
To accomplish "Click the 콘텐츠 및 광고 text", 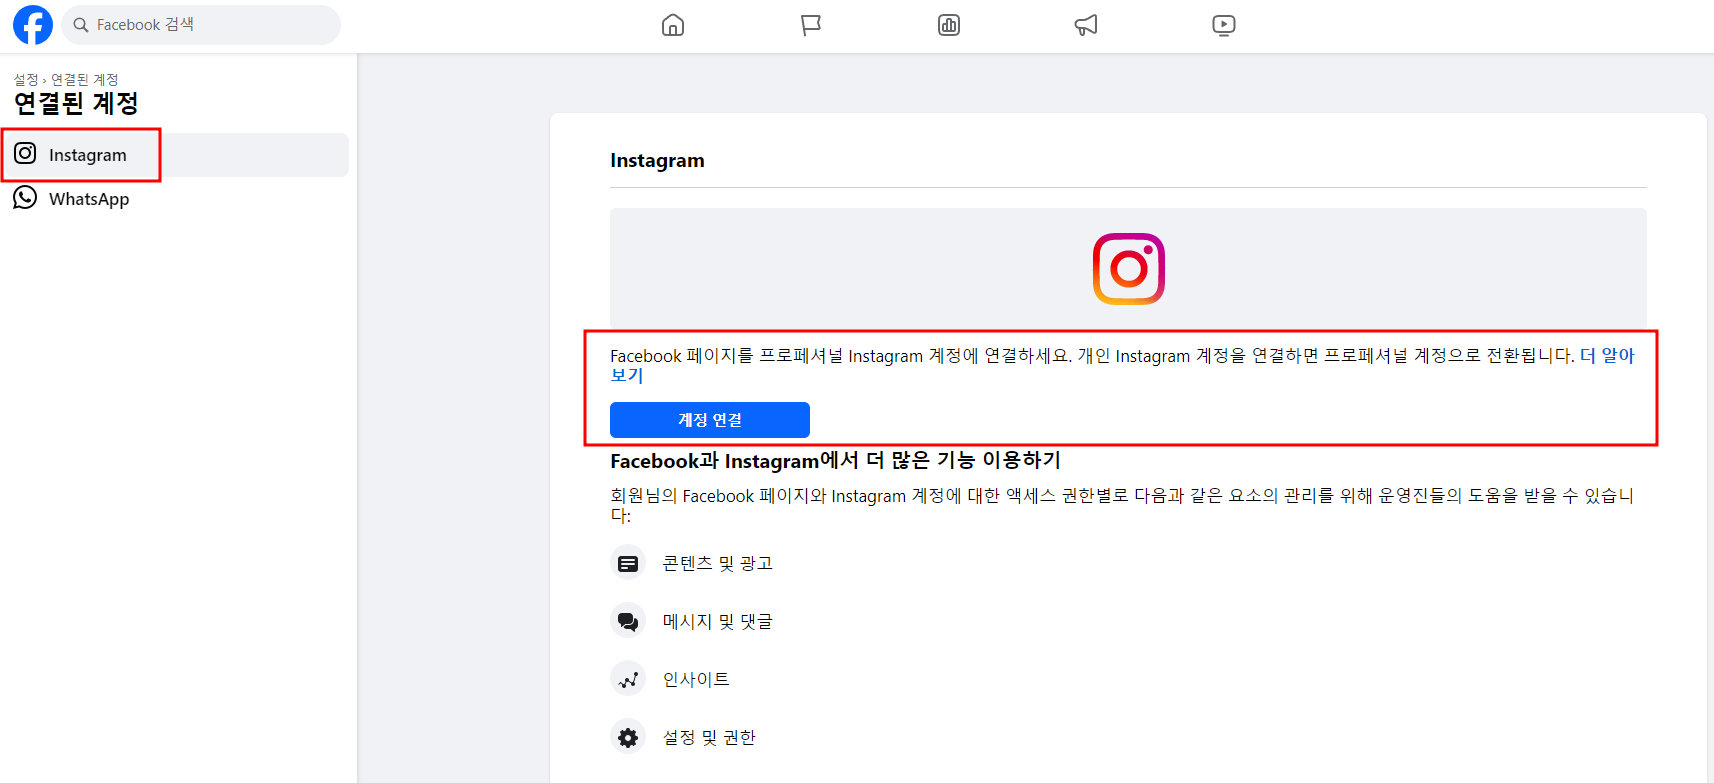I will click(718, 563).
